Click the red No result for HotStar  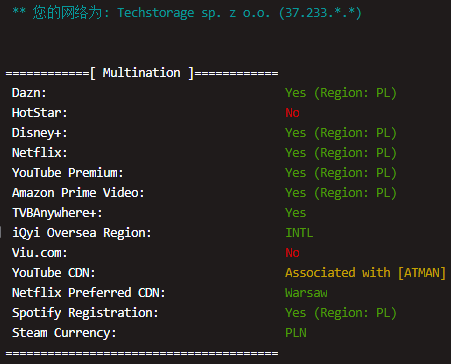tap(292, 113)
